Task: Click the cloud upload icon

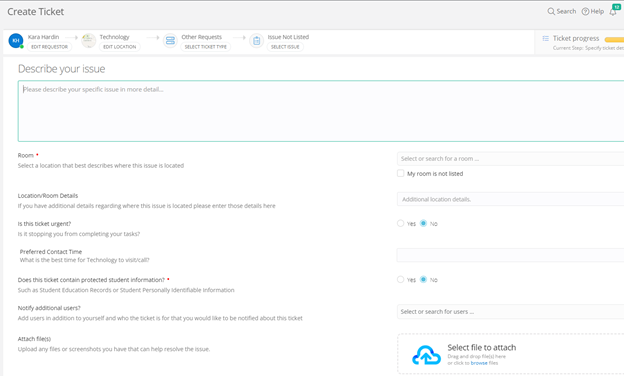Action: [426, 355]
